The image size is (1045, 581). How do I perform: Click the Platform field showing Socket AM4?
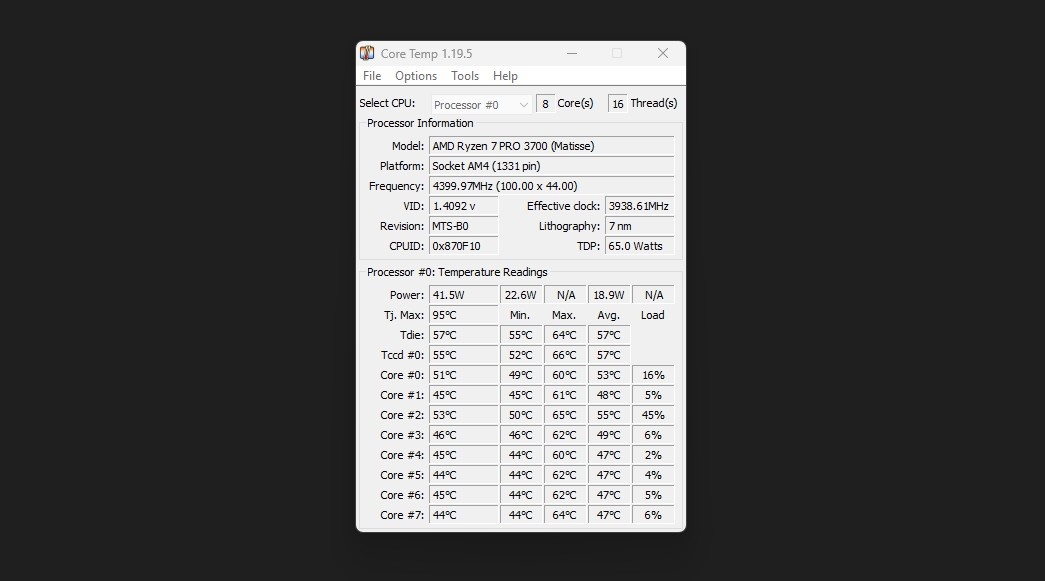[x=550, y=166]
